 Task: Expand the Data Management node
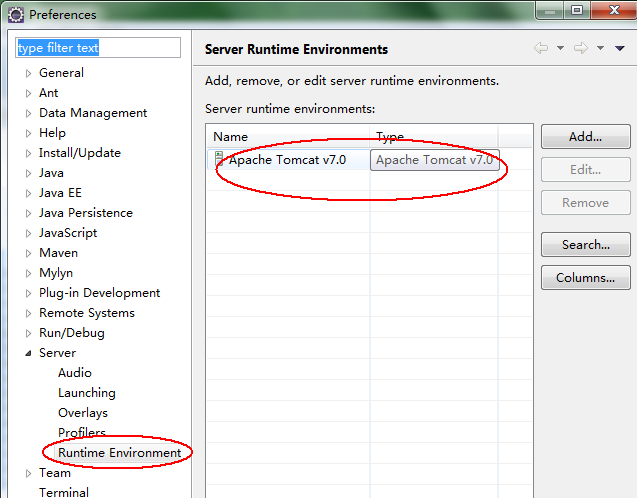[28, 113]
